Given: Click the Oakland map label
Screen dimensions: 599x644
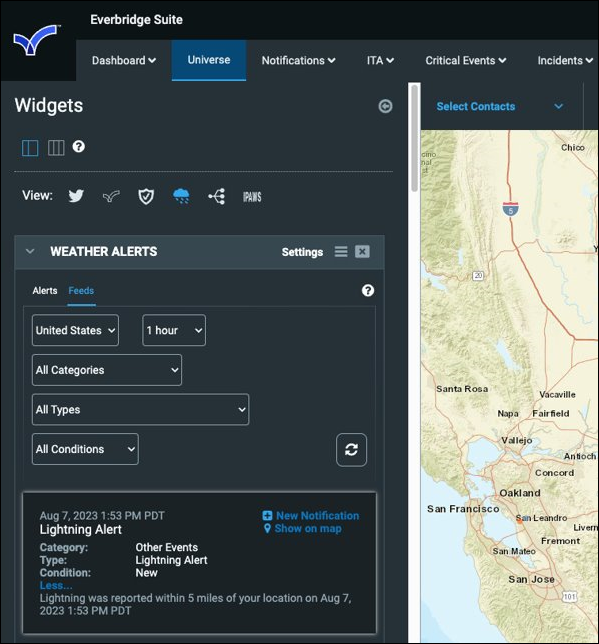Looking at the screenshot, I should click(520, 493).
